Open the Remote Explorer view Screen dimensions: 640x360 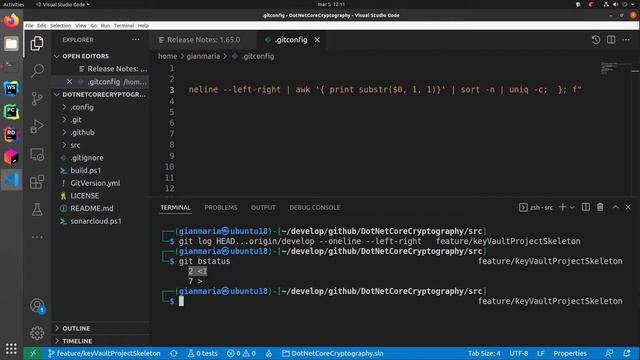point(37,154)
